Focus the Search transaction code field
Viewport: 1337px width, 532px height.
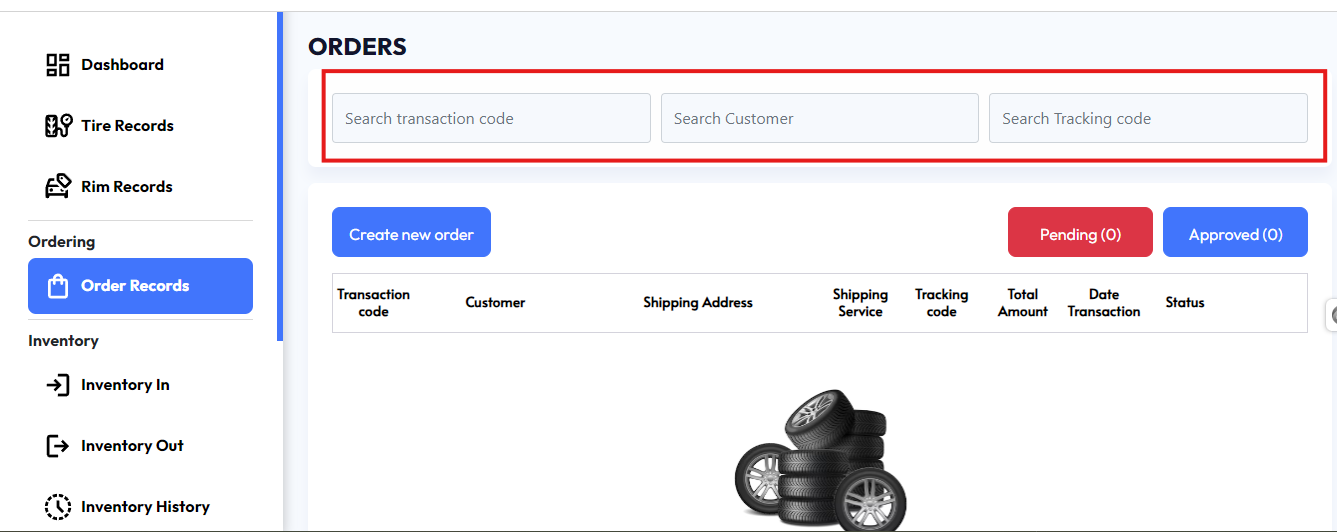click(x=491, y=118)
